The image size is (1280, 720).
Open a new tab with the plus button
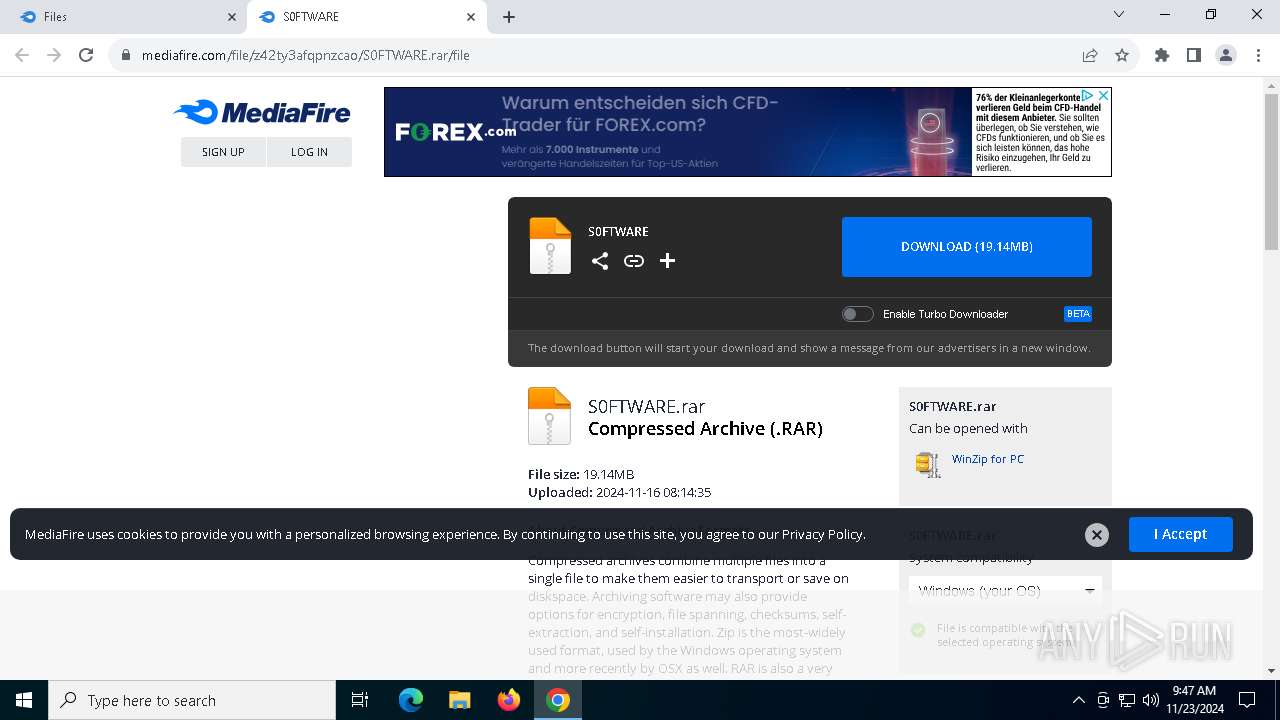509,17
